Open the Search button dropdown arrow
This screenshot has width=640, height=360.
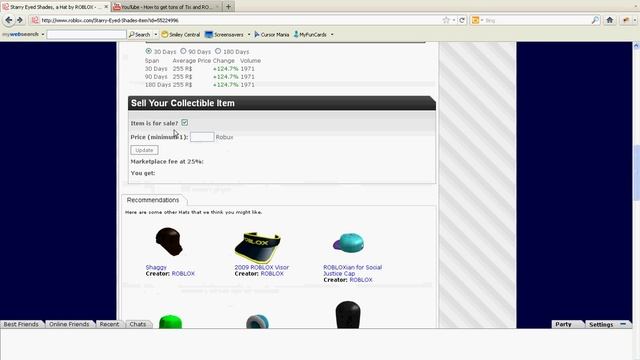click(x=156, y=35)
